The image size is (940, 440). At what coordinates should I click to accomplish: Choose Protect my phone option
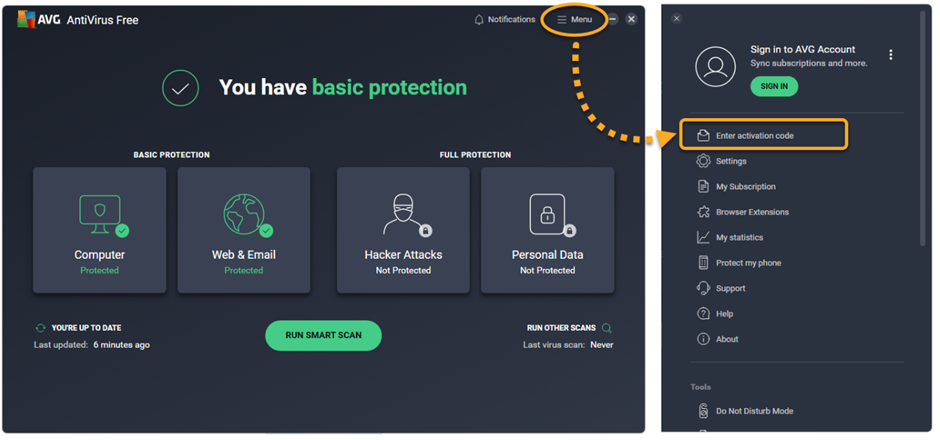pyautogui.click(x=748, y=263)
